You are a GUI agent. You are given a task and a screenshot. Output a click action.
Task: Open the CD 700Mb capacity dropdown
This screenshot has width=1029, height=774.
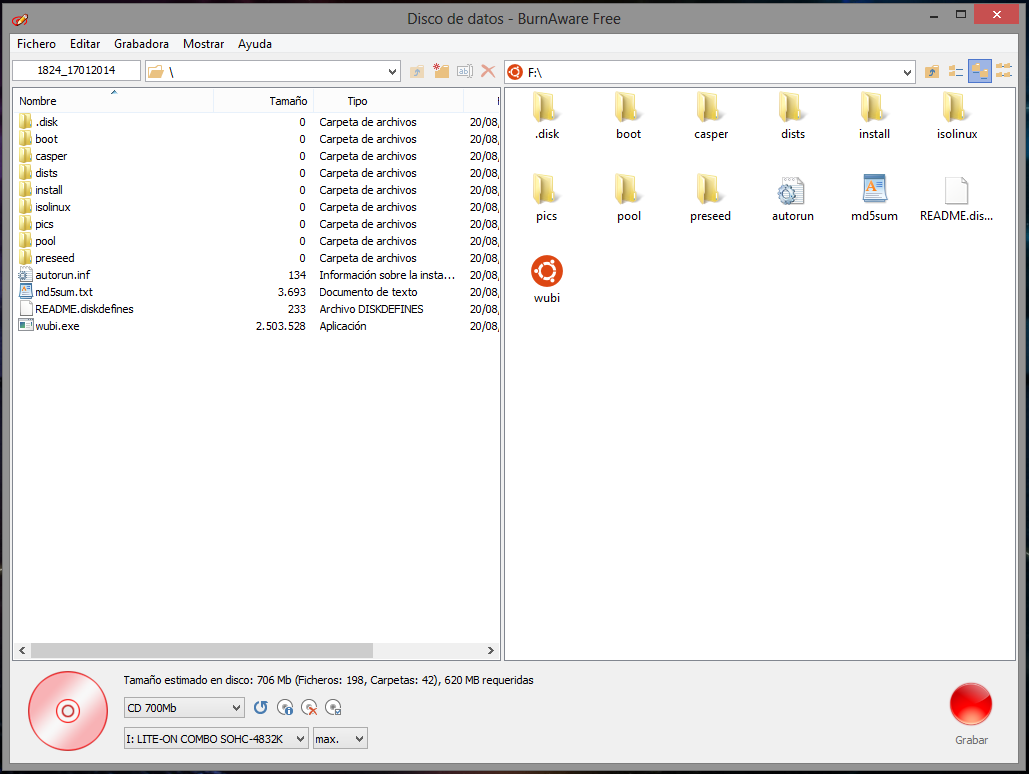coord(238,707)
